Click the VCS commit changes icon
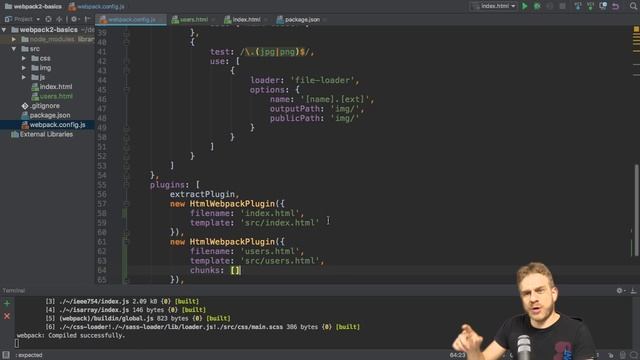This screenshot has height=360, width=640. coord(590,6)
